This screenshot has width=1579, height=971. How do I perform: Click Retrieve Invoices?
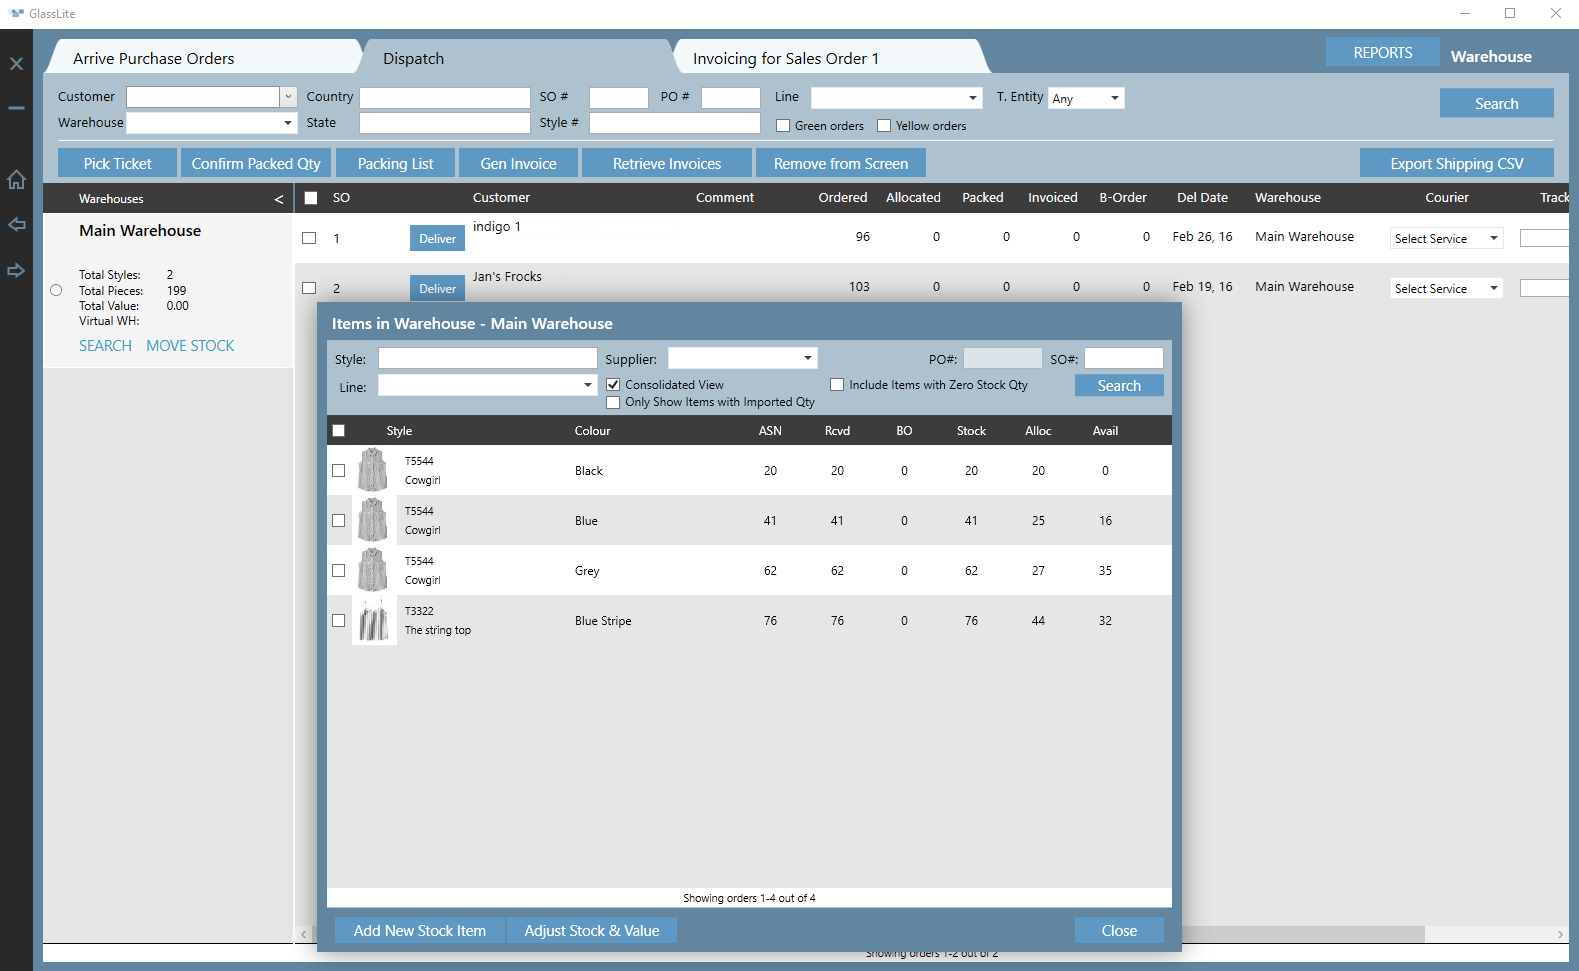666,163
